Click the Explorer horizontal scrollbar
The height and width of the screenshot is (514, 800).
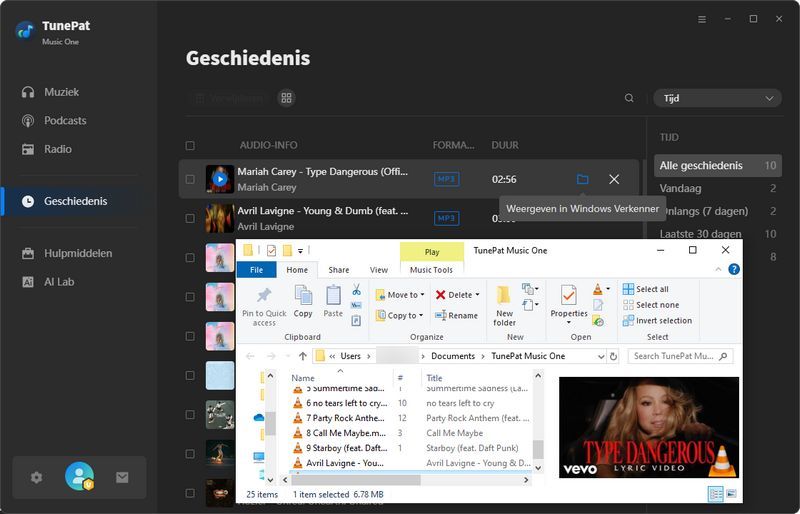pos(356,480)
